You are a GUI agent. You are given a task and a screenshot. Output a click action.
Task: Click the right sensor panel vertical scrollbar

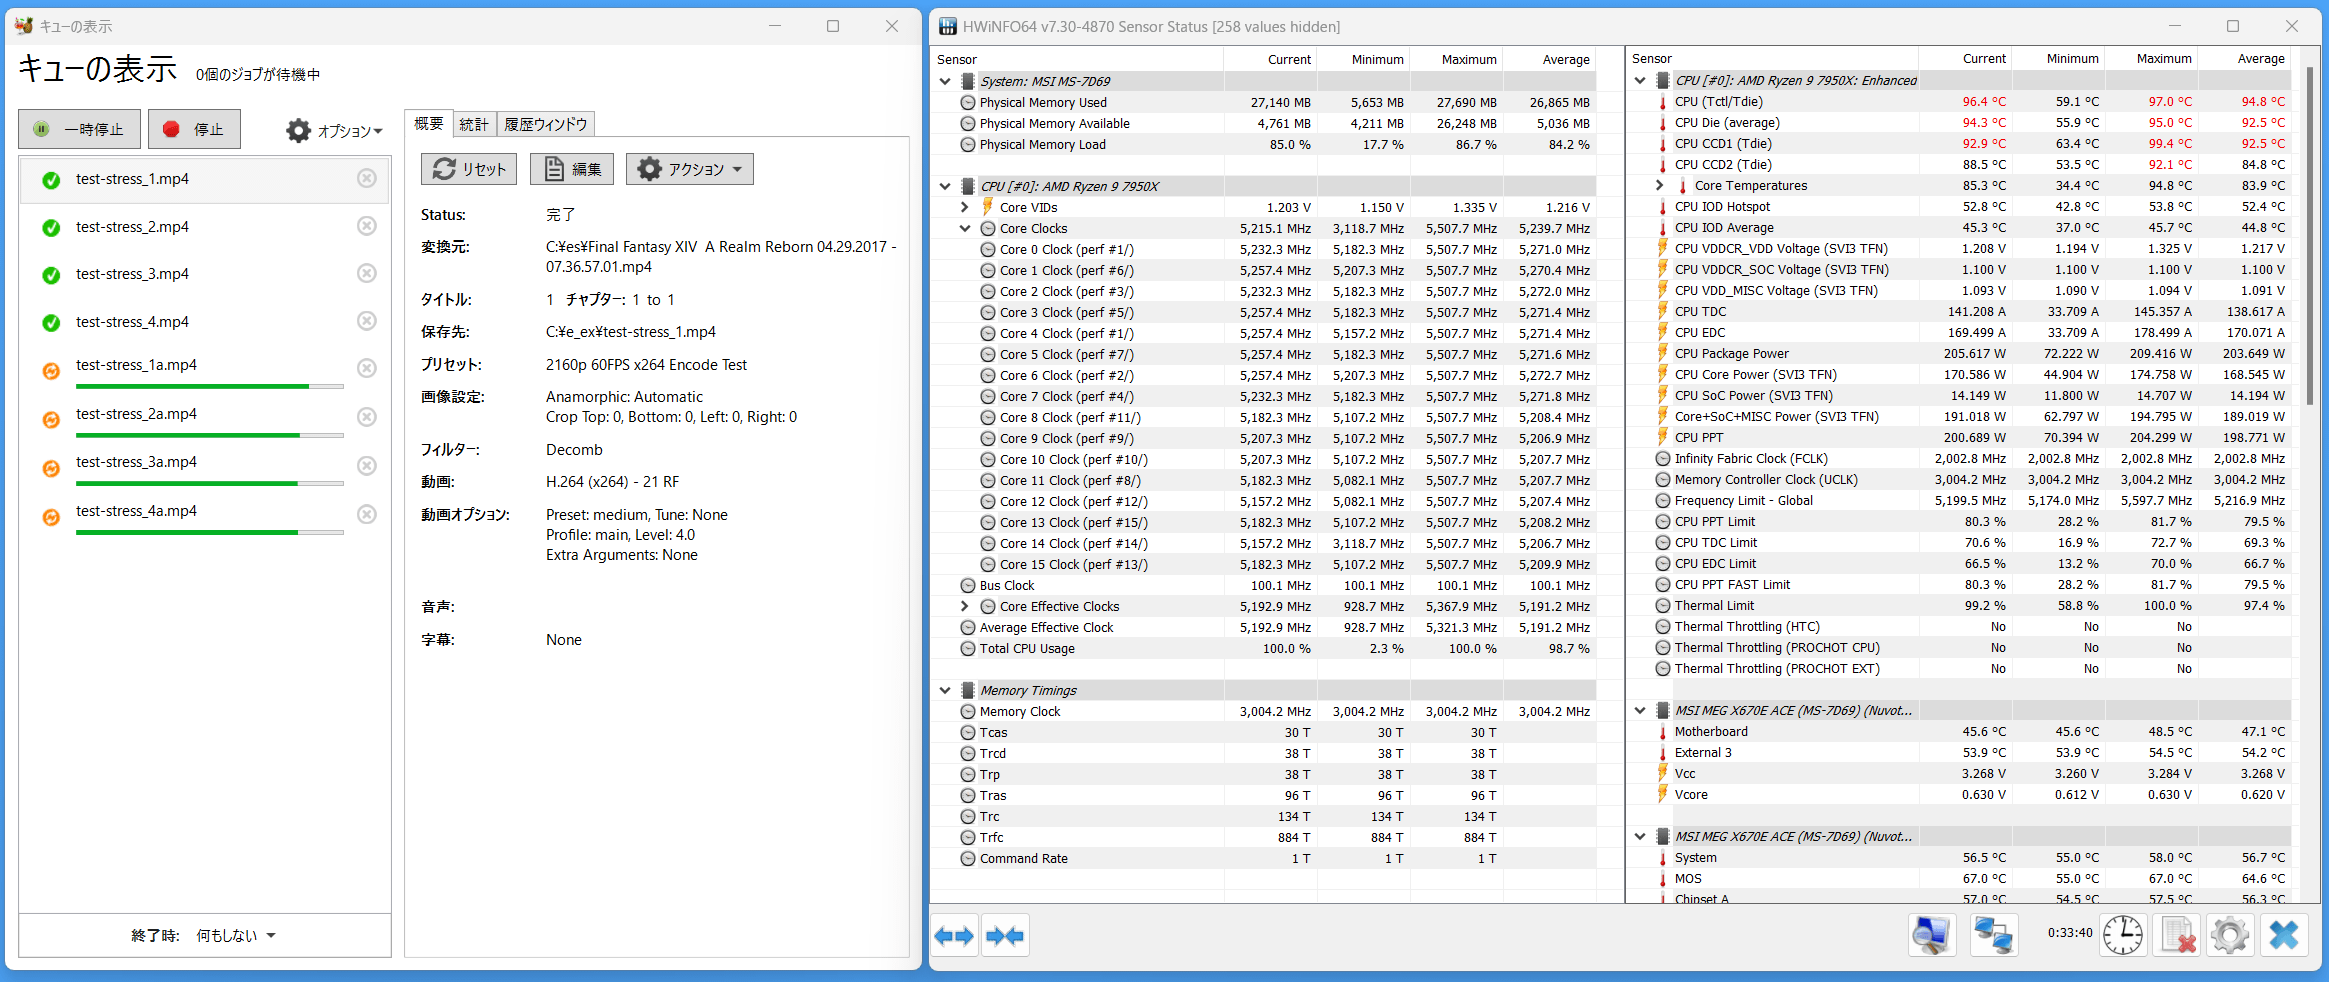point(2309,235)
